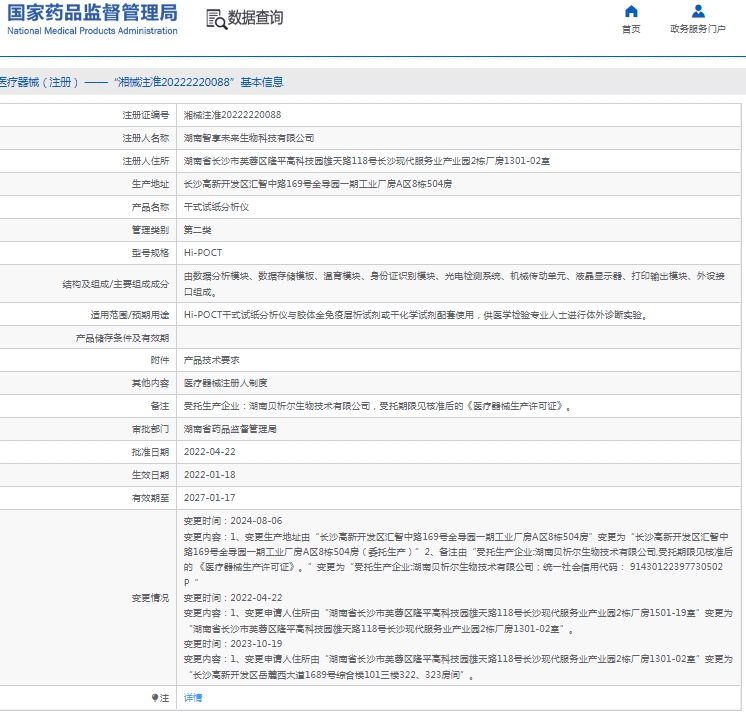Click the 有效期至 label
The height and width of the screenshot is (714, 746).
pyautogui.click(x=150, y=498)
